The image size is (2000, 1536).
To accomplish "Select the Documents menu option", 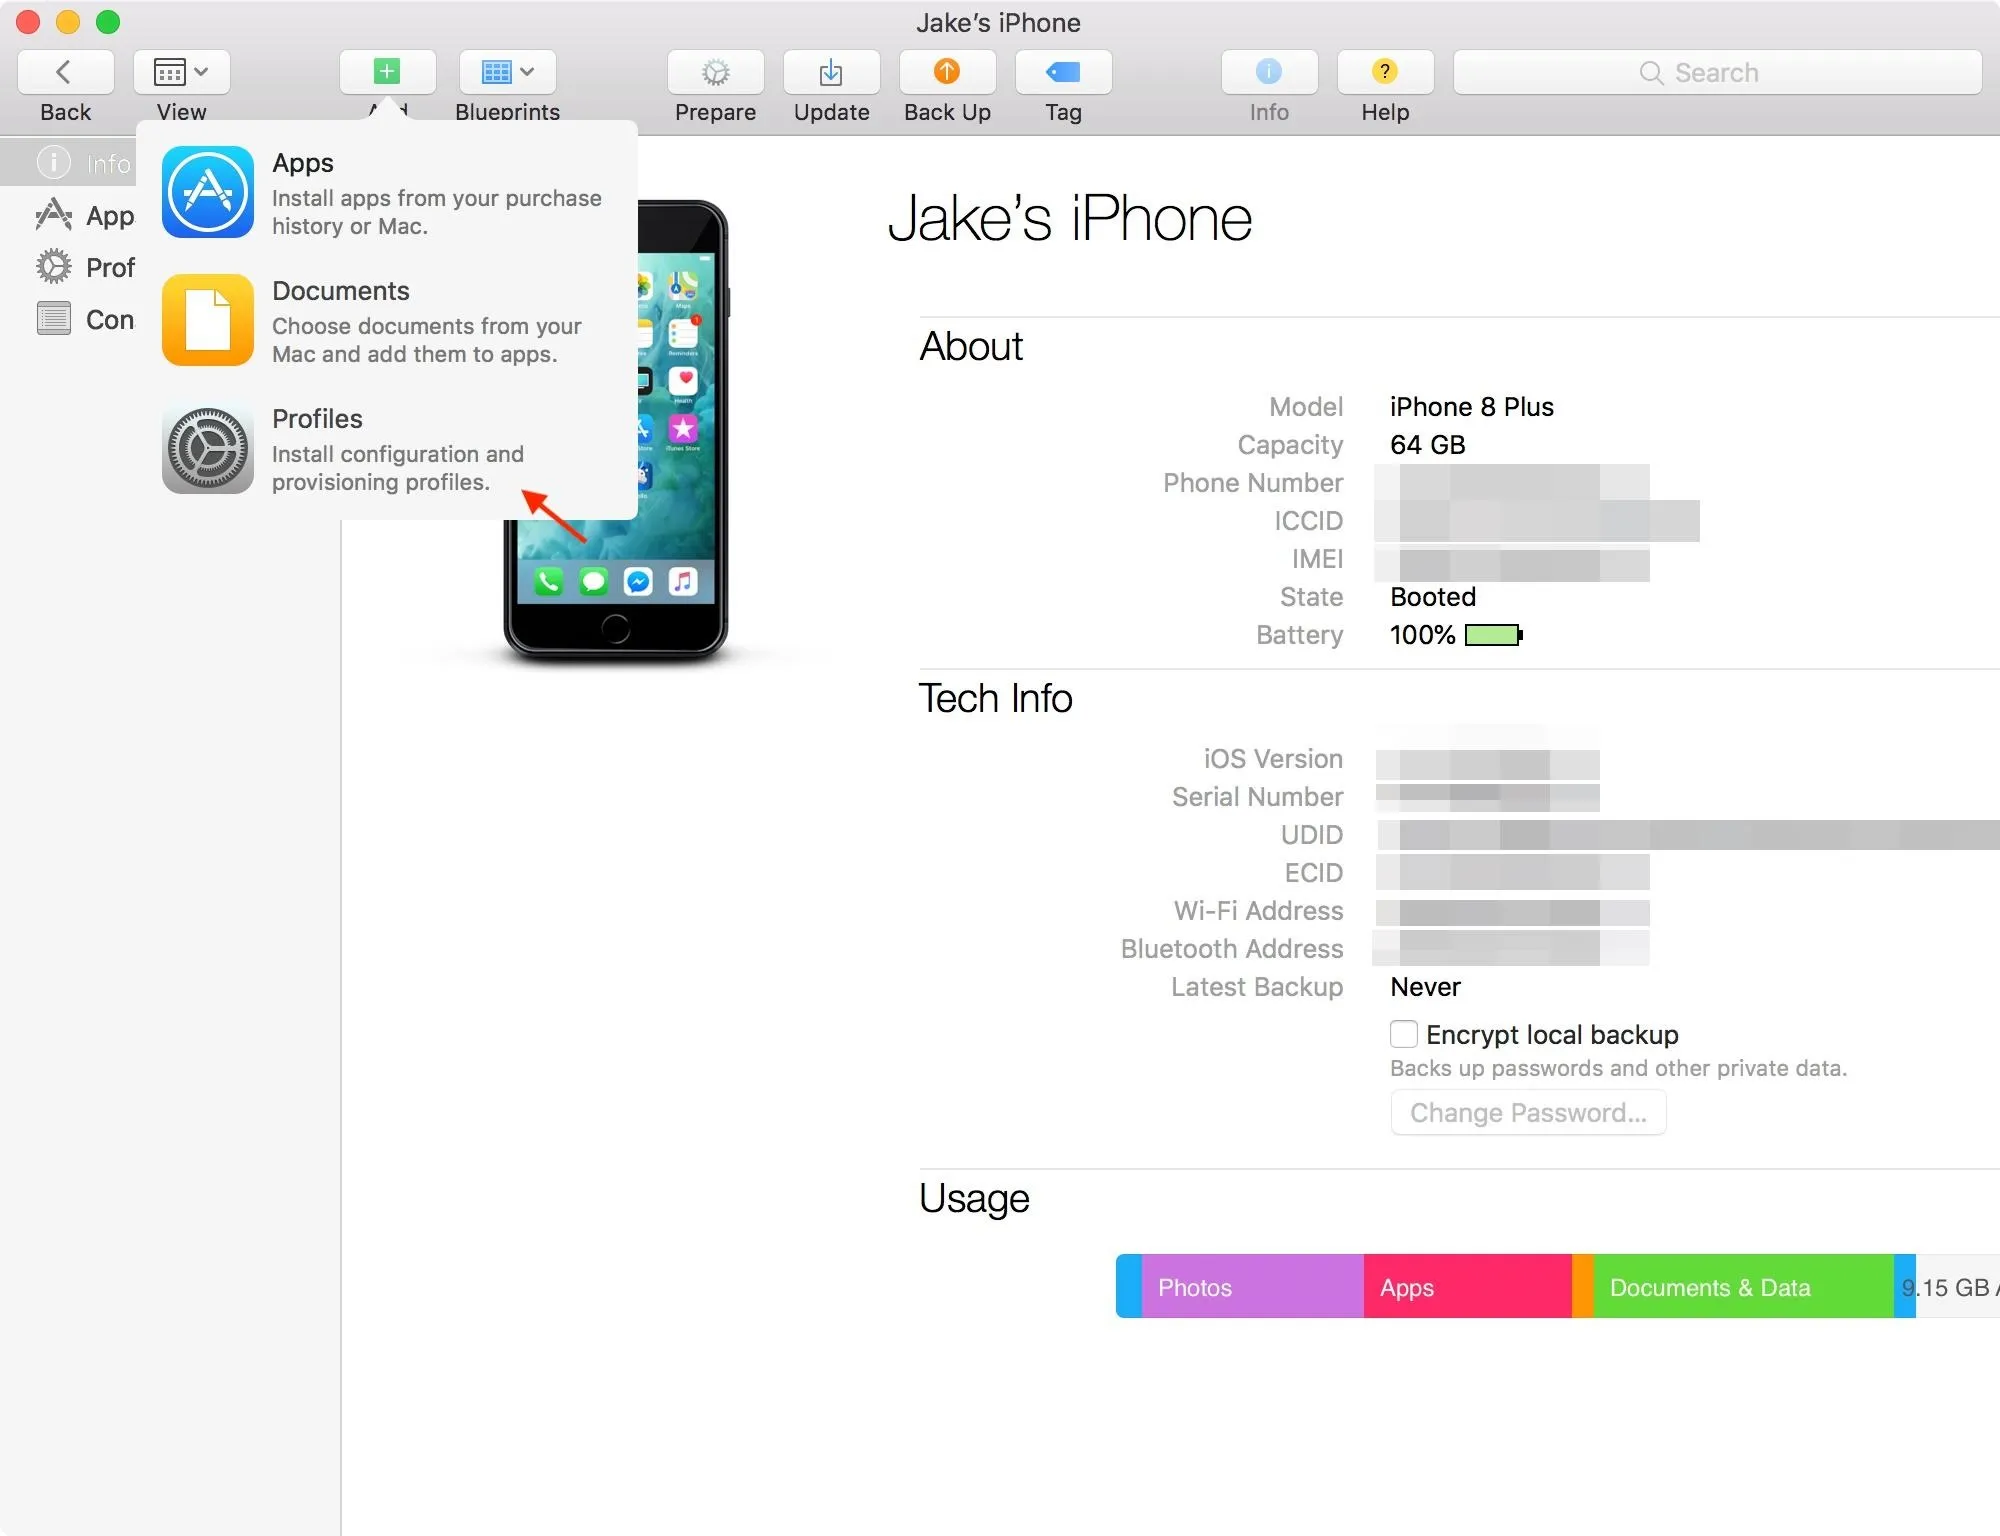I will [x=387, y=319].
